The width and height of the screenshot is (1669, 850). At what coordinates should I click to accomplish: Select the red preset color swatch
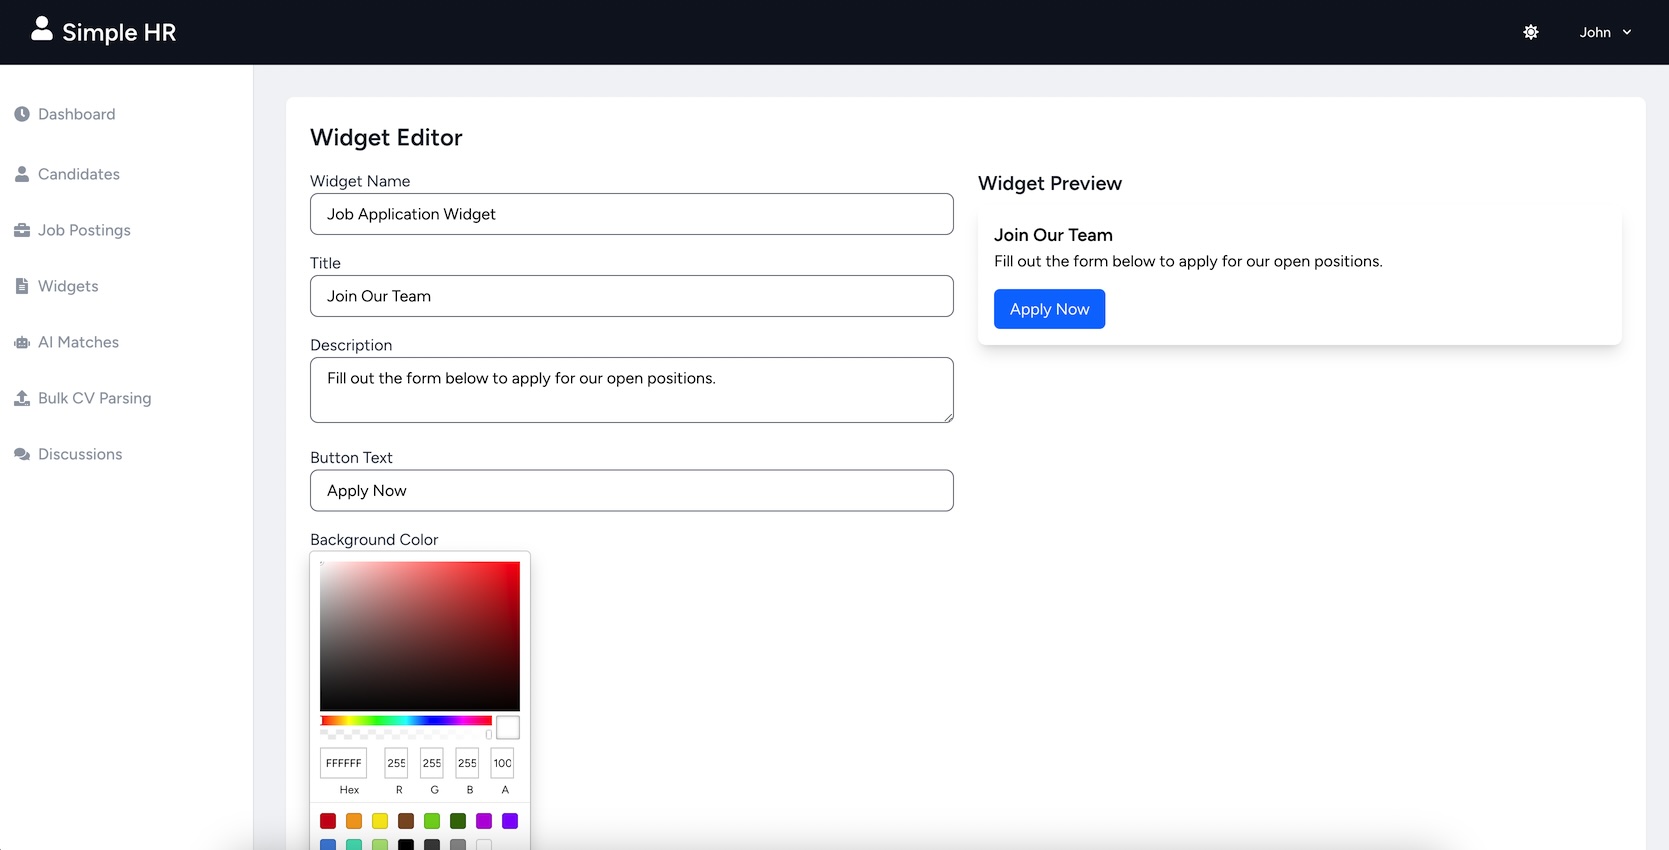(x=328, y=821)
